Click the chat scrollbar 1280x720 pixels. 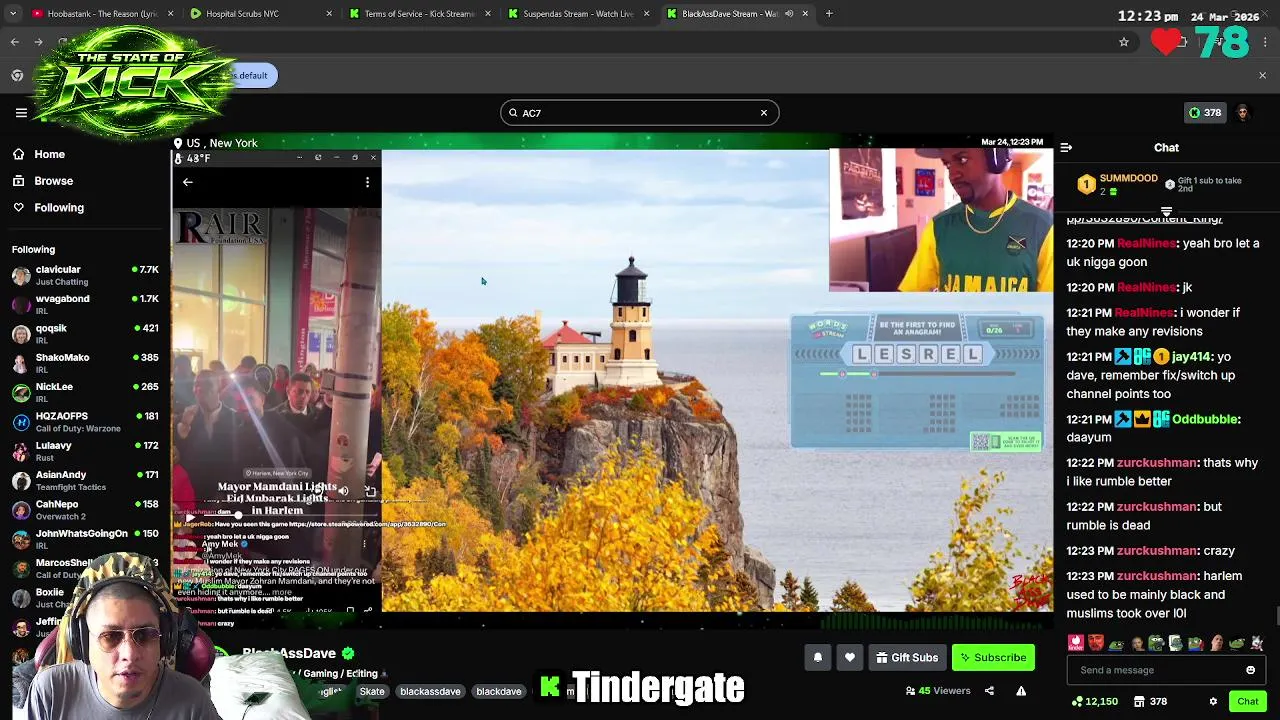pyautogui.click(x=1275, y=614)
